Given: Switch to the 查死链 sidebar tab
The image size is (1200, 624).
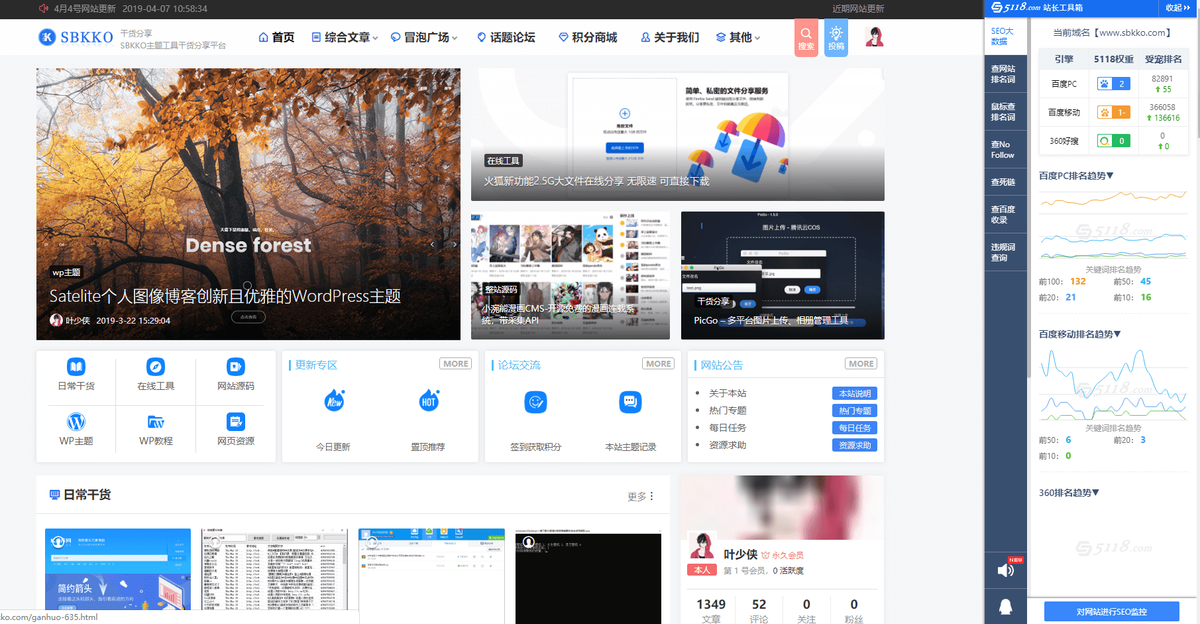Looking at the screenshot, I should [x=1003, y=182].
